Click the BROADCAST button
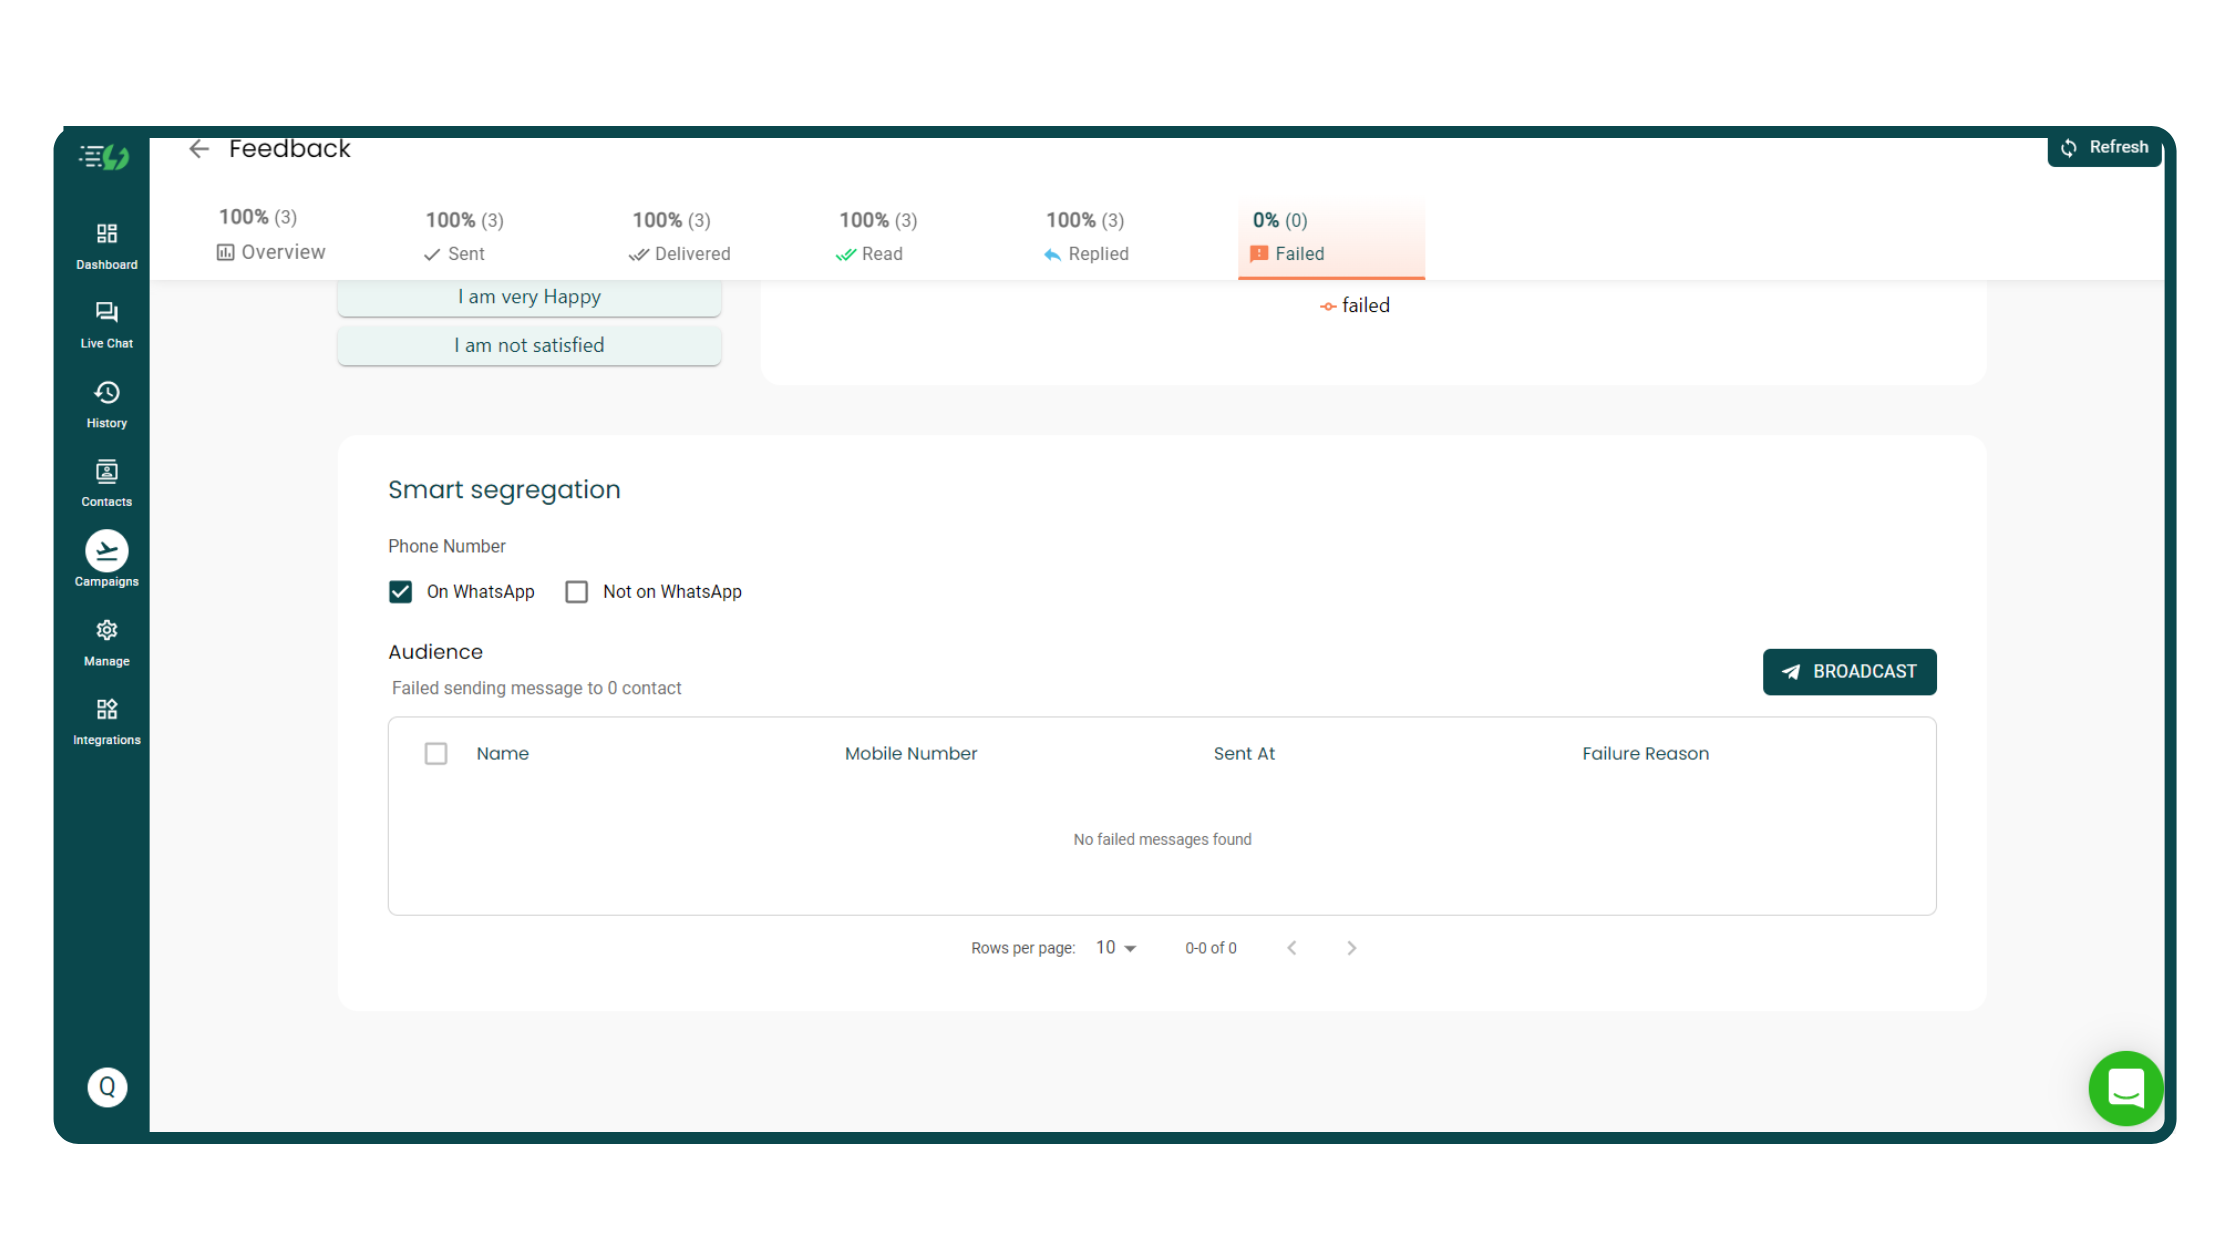2240x1260 pixels. coord(1849,672)
